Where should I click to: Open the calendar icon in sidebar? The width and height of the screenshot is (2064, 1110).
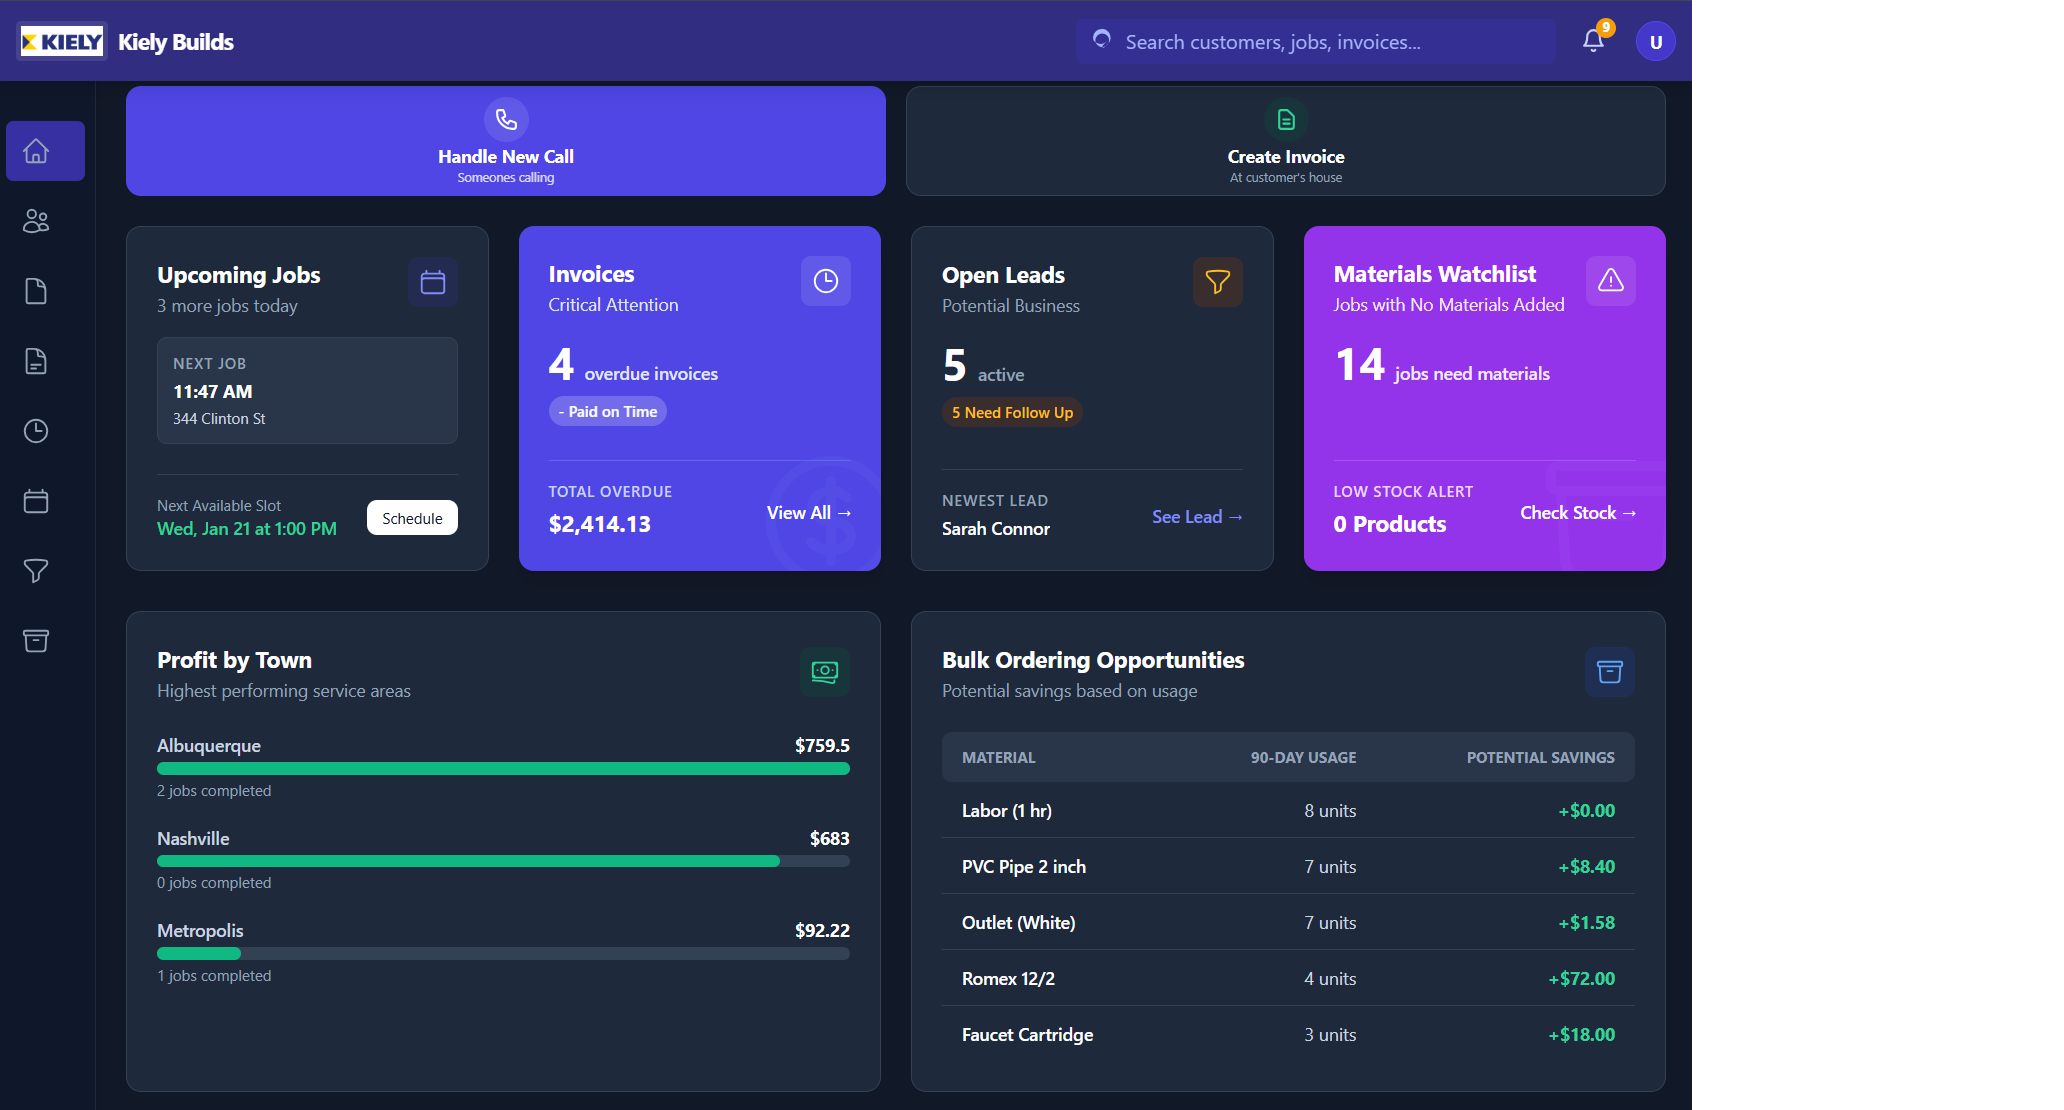pos(37,501)
